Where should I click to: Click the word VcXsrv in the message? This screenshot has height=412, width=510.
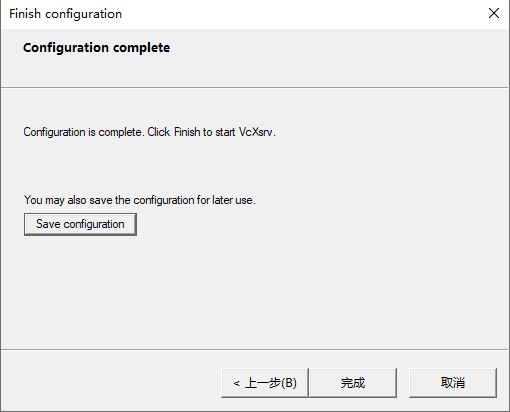pos(256,132)
